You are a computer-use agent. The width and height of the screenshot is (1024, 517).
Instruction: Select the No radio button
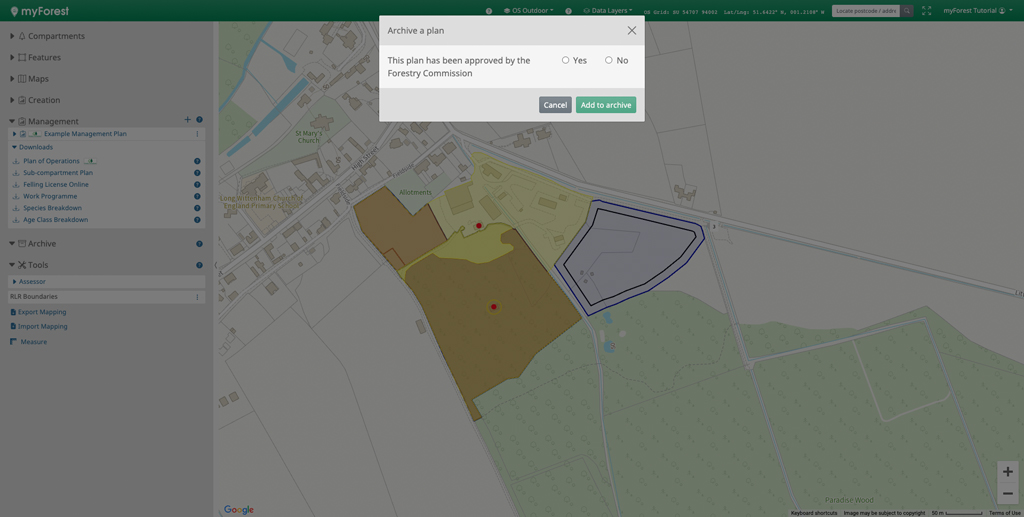pyautogui.click(x=609, y=60)
